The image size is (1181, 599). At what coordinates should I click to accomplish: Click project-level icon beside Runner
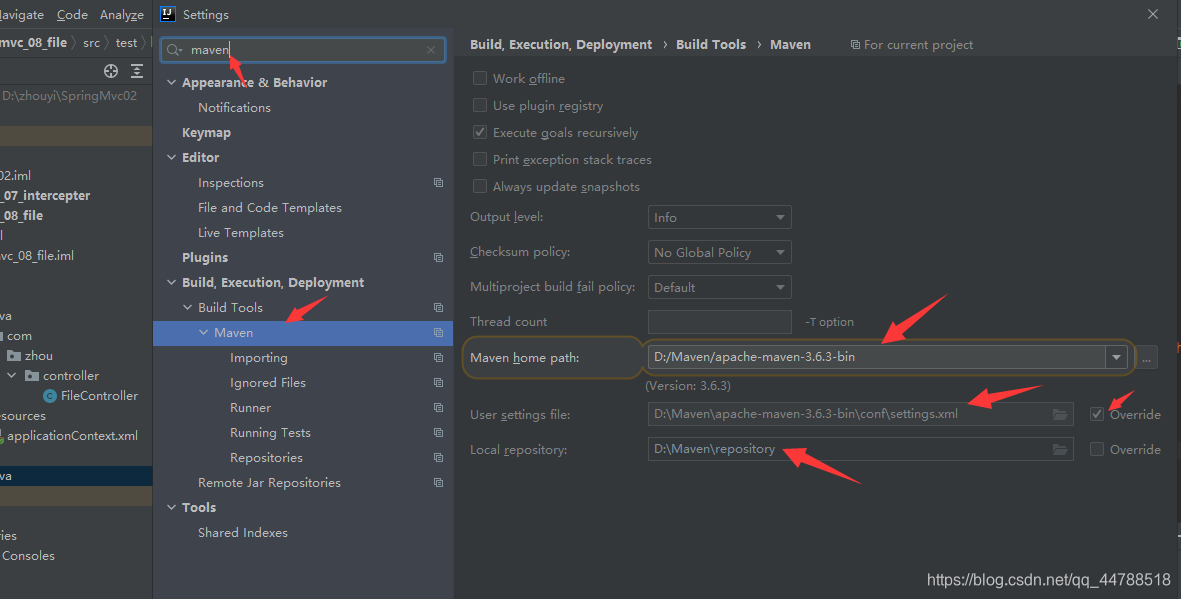coord(438,408)
